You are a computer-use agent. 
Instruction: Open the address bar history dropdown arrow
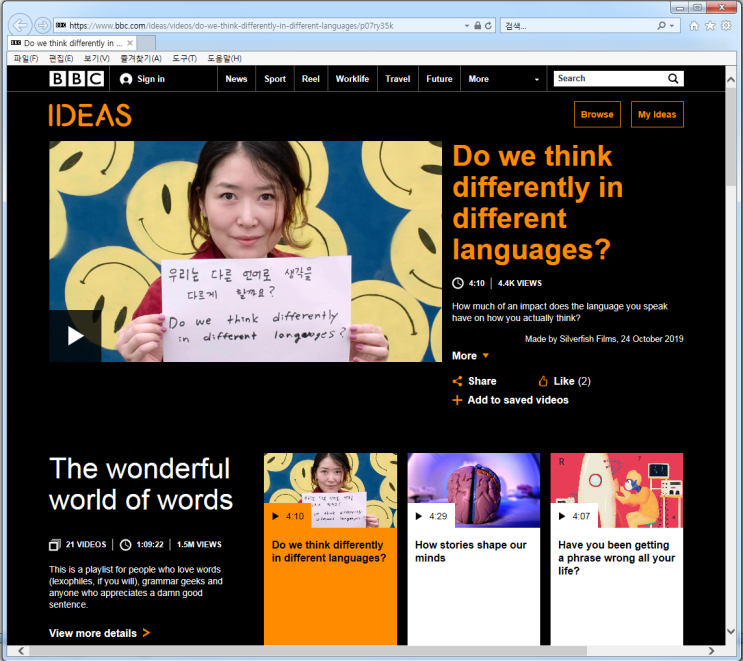(x=467, y=26)
